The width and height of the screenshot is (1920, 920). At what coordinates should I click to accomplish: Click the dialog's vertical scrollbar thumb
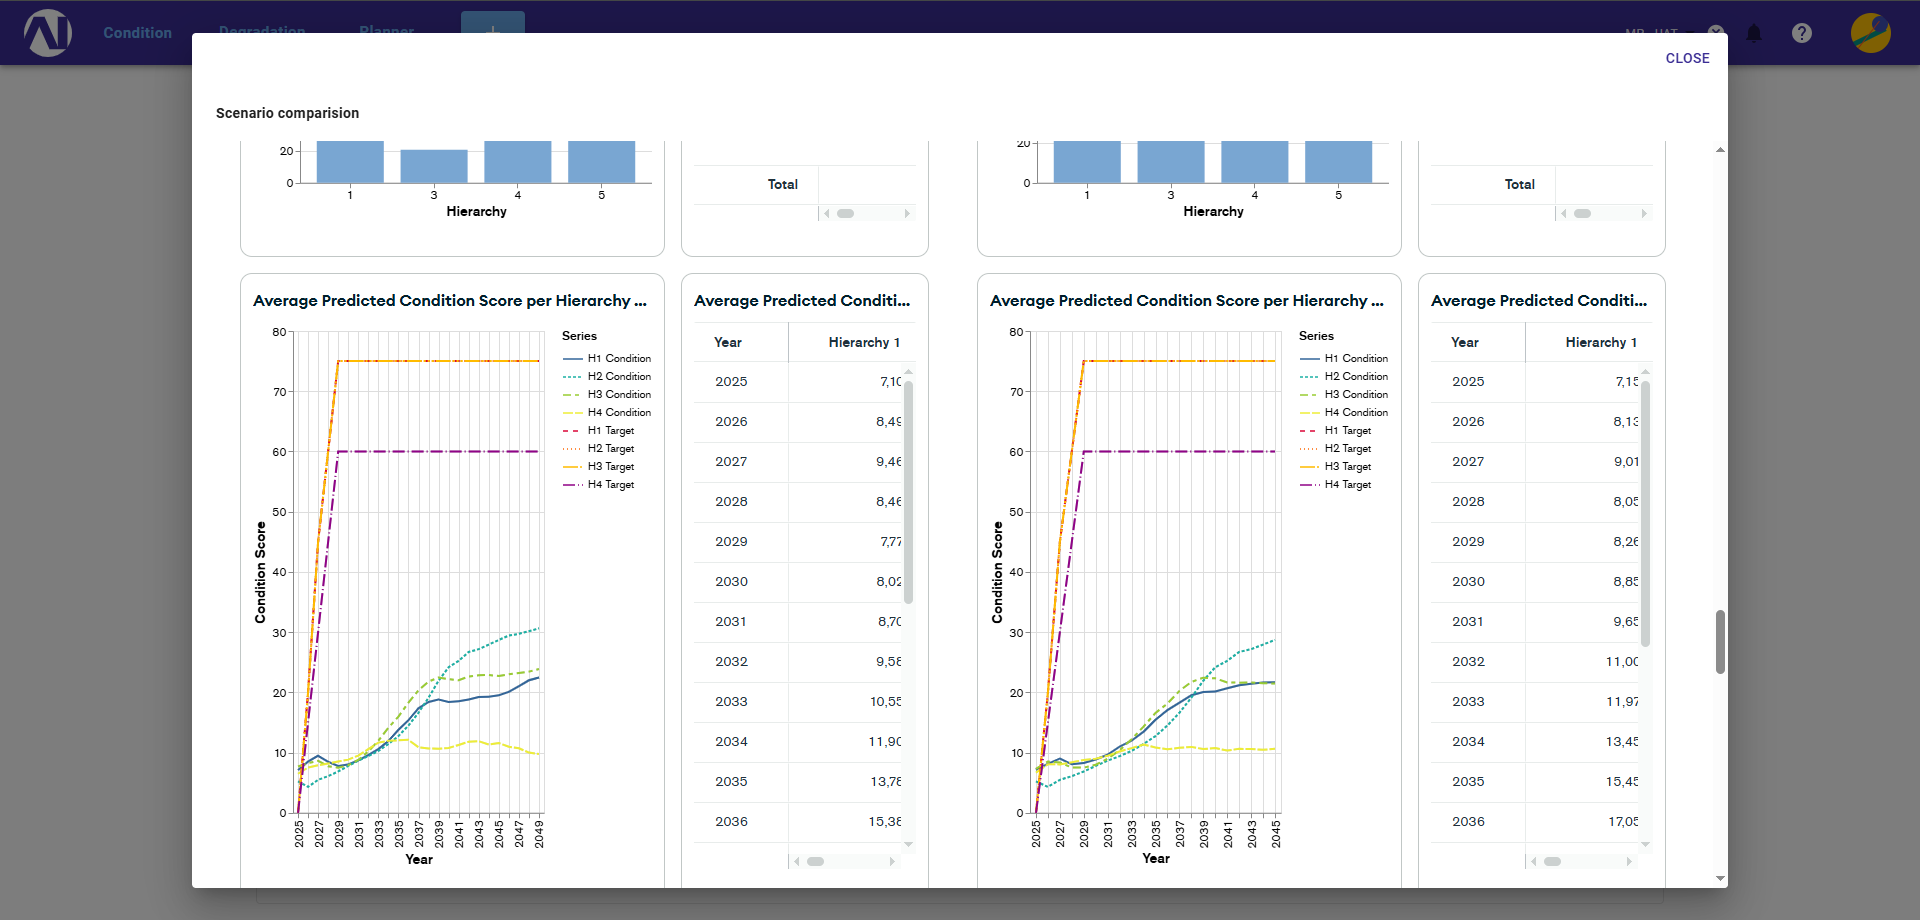pyautogui.click(x=1720, y=642)
